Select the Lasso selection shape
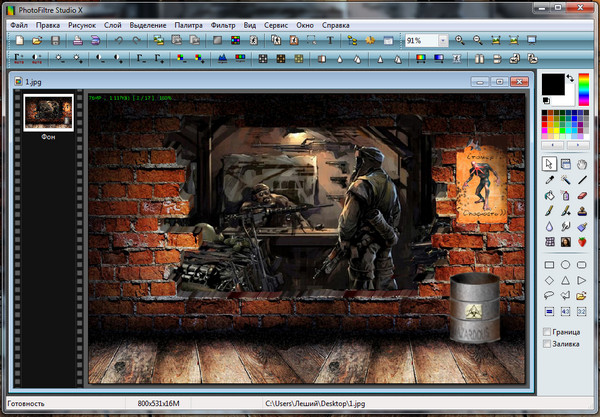Image resolution: width=600 pixels, height=417 pixels. click(549, 297)
